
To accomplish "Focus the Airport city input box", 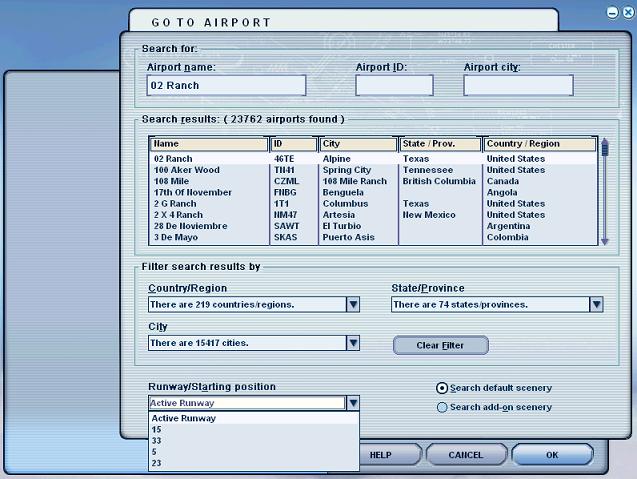I will point(518,86).
